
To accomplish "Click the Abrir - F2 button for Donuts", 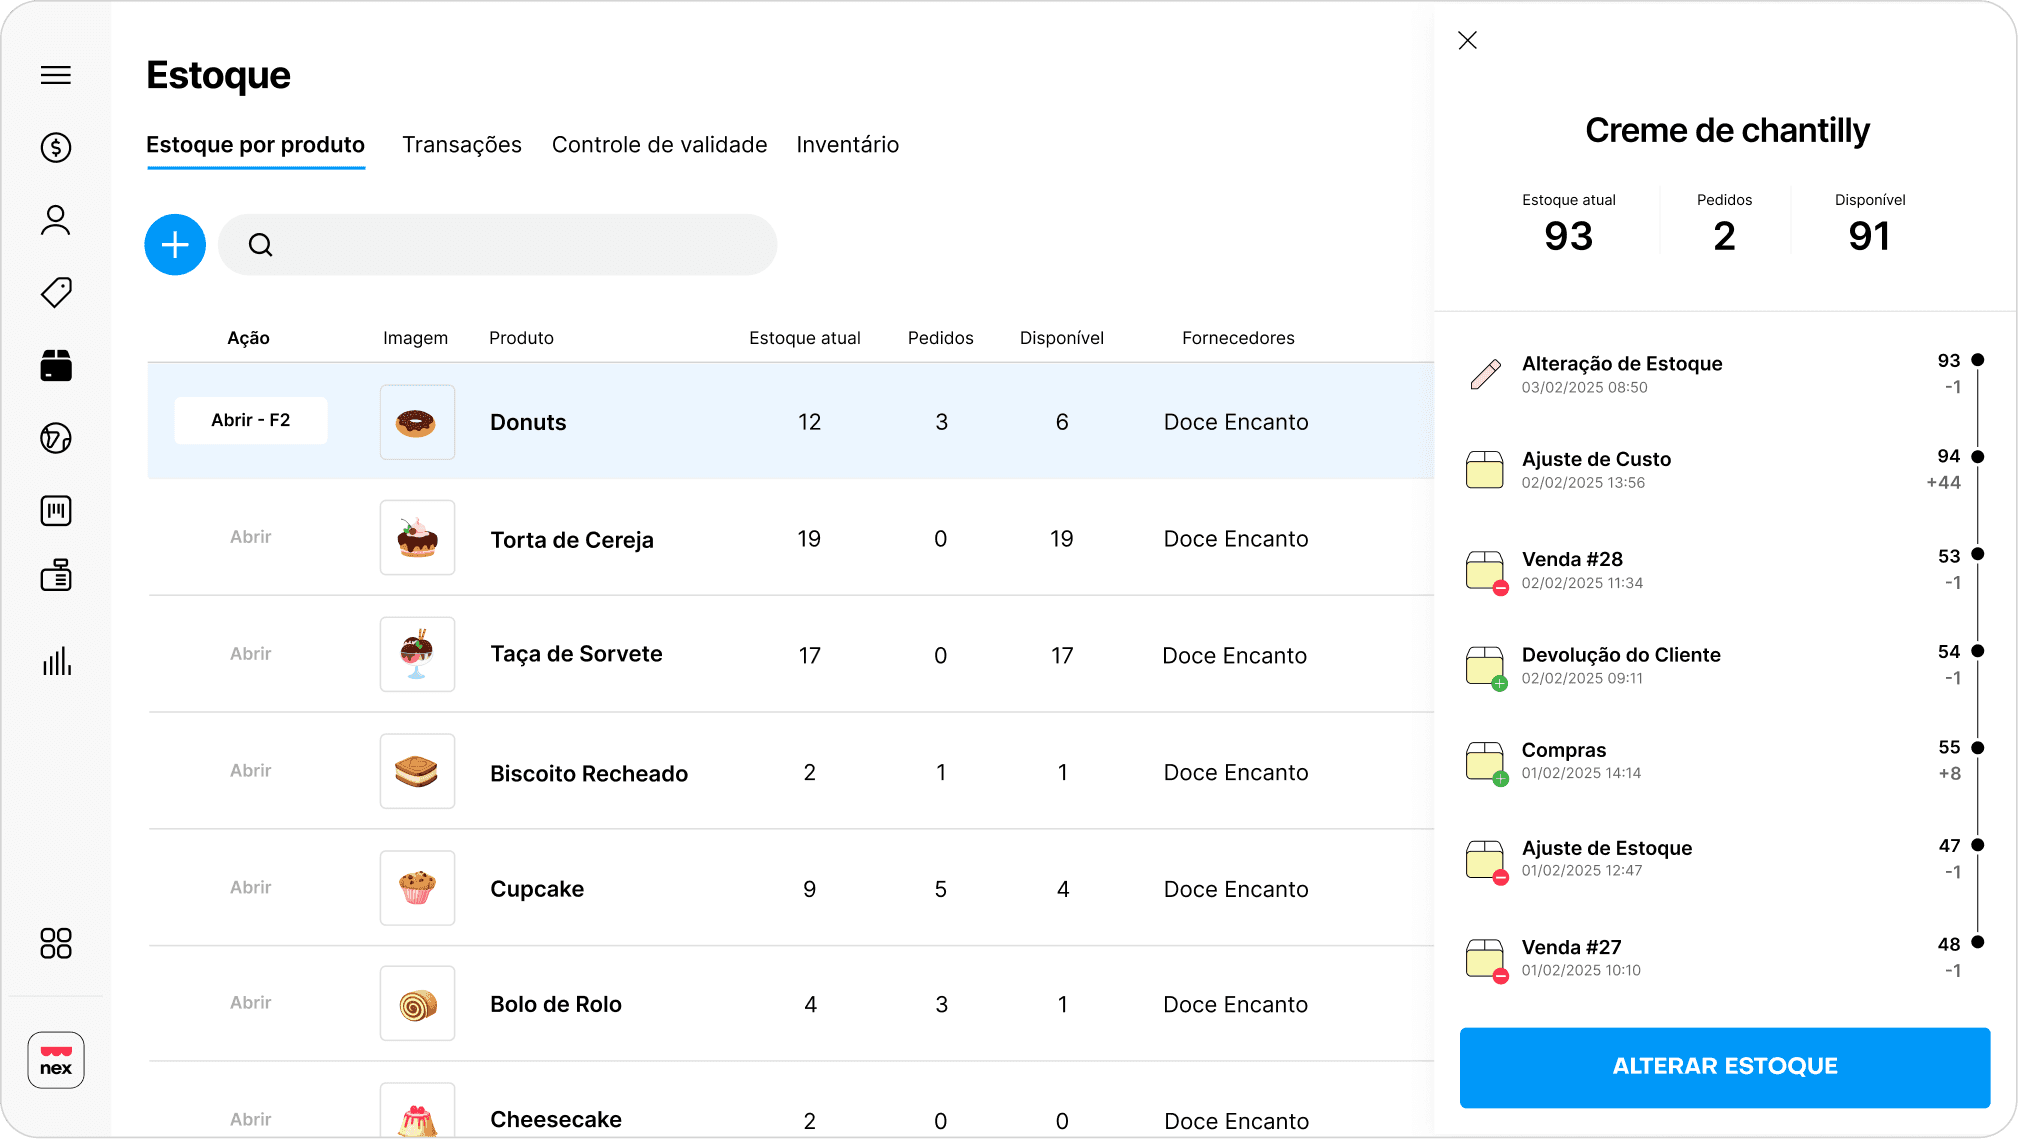I will pos(251,421).
